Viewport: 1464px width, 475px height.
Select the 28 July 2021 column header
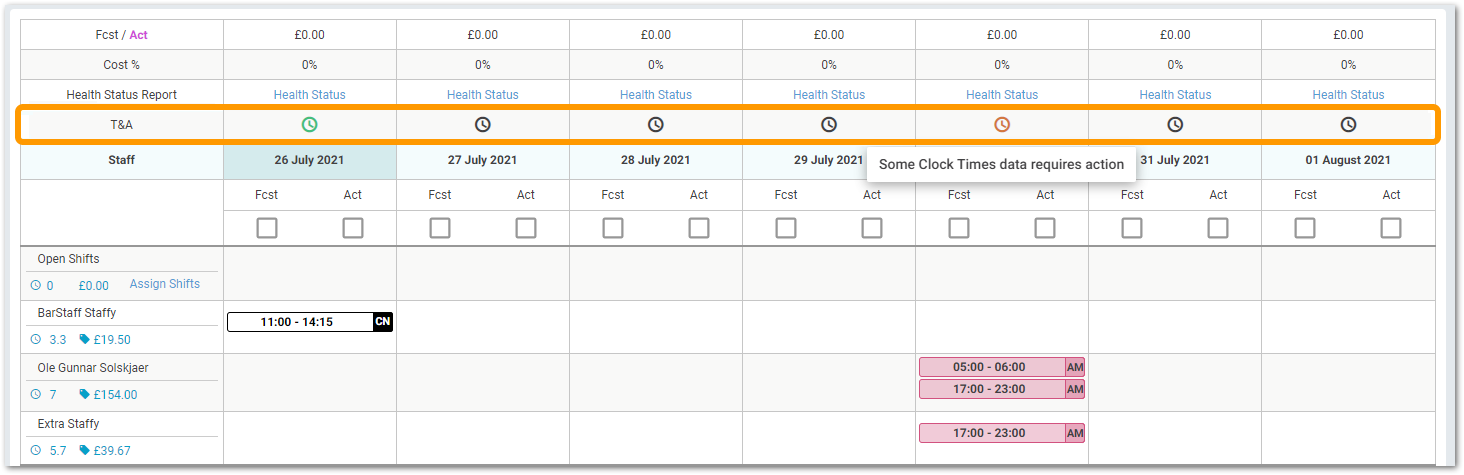(656, 160)
